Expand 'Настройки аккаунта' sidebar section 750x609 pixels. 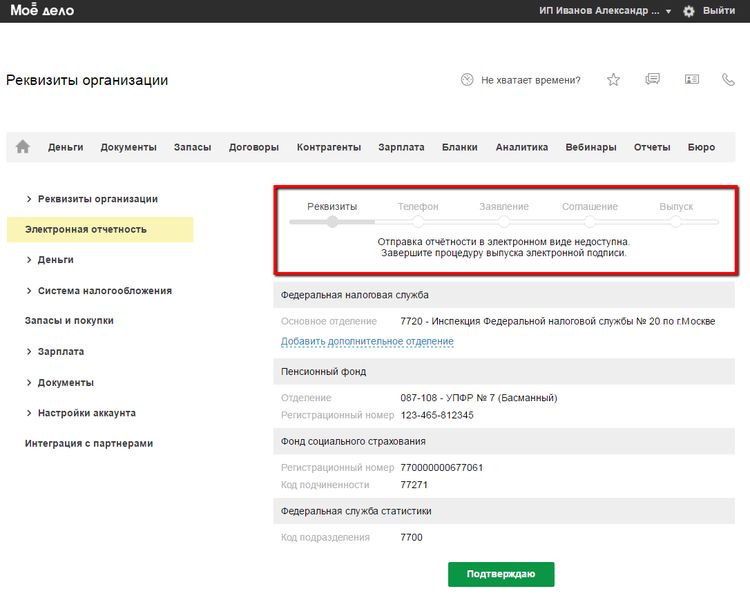click(86, 413)
